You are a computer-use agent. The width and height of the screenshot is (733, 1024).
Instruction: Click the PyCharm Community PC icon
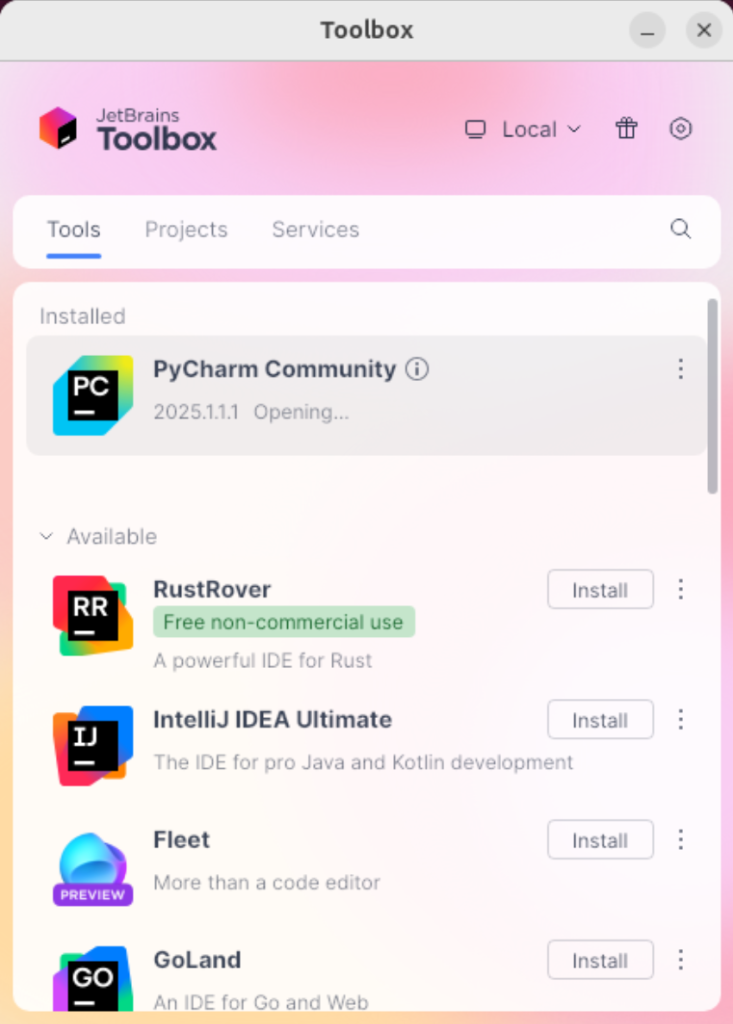click(93, 395)
